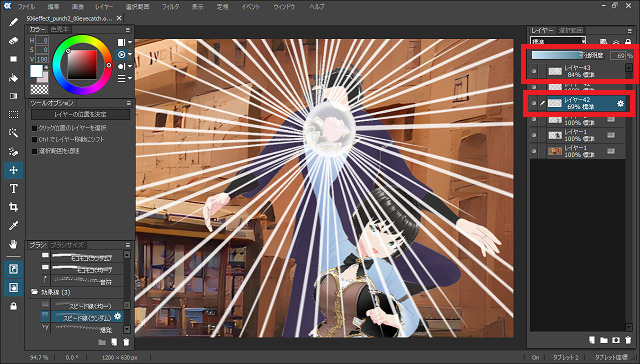Click the layer list's scroll-up arrow
Viewport: 640px width, 364px height.
(x=629, y=68)
